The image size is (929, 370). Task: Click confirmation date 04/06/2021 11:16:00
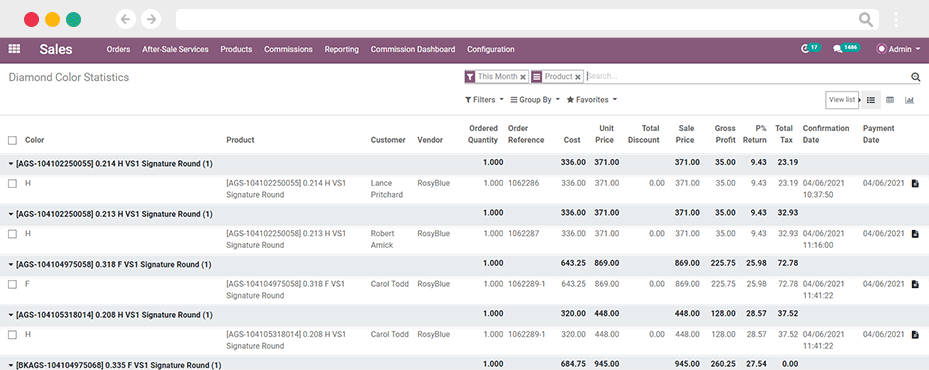pos(825,240)
